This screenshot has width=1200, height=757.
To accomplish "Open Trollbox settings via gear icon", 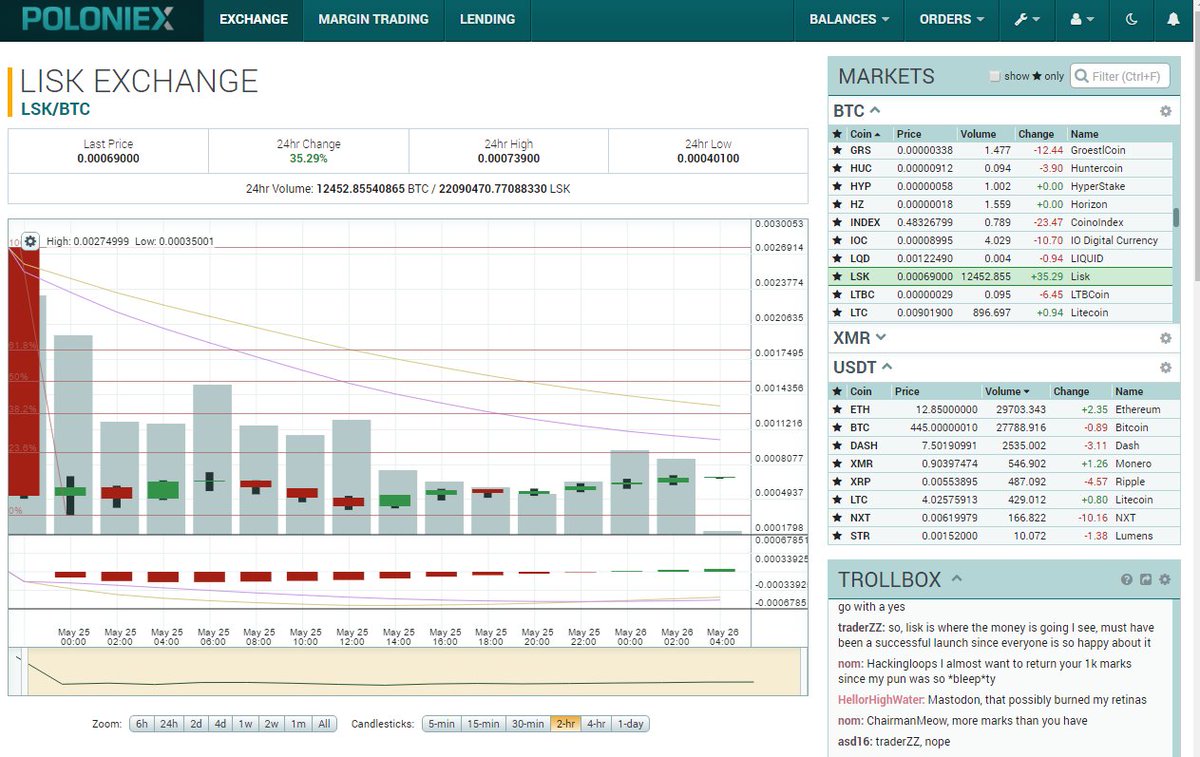I will pyautogui.click(x=1164, y=580).
